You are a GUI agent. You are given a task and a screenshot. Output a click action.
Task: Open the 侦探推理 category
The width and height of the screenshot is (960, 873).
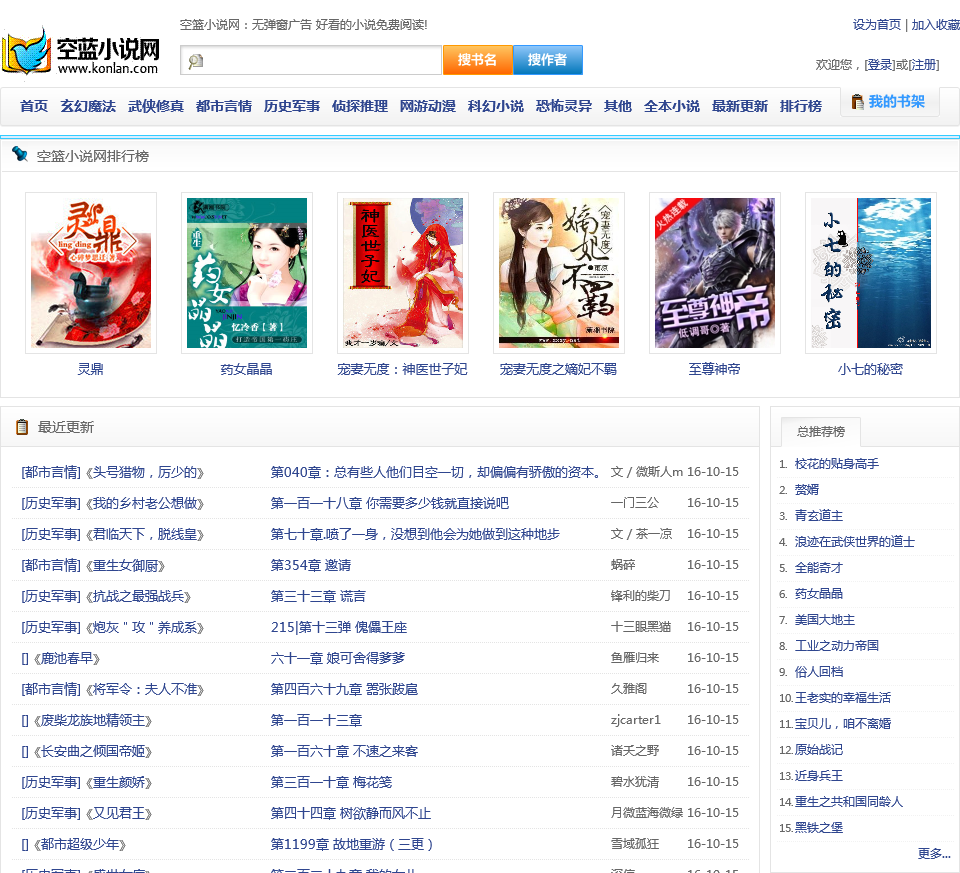point(360,106)
